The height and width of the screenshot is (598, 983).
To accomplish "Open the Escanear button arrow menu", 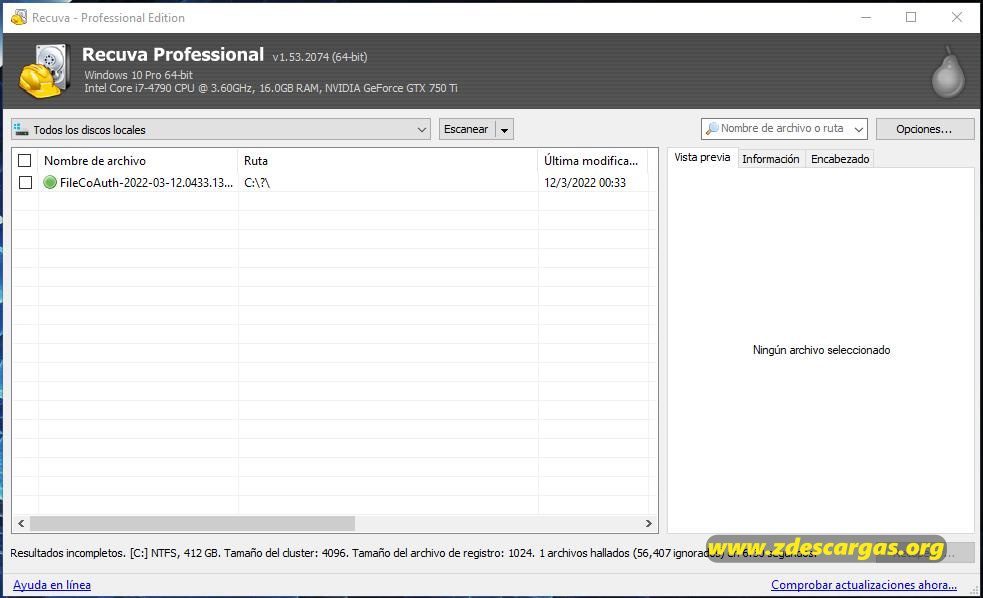I will click(x=505, y=130).
